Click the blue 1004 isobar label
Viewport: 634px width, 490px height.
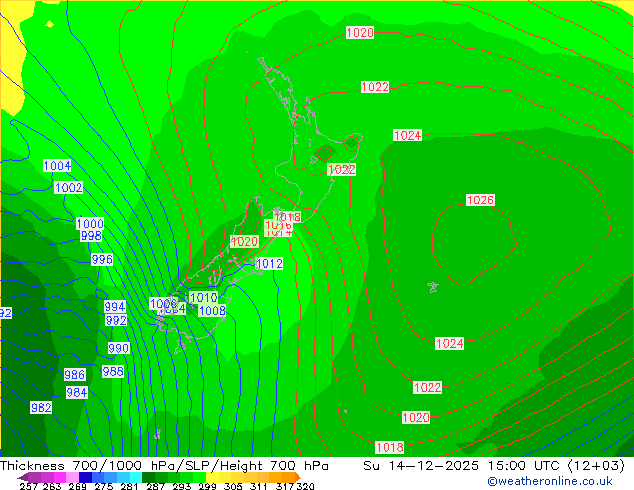[x=57, y=166]
